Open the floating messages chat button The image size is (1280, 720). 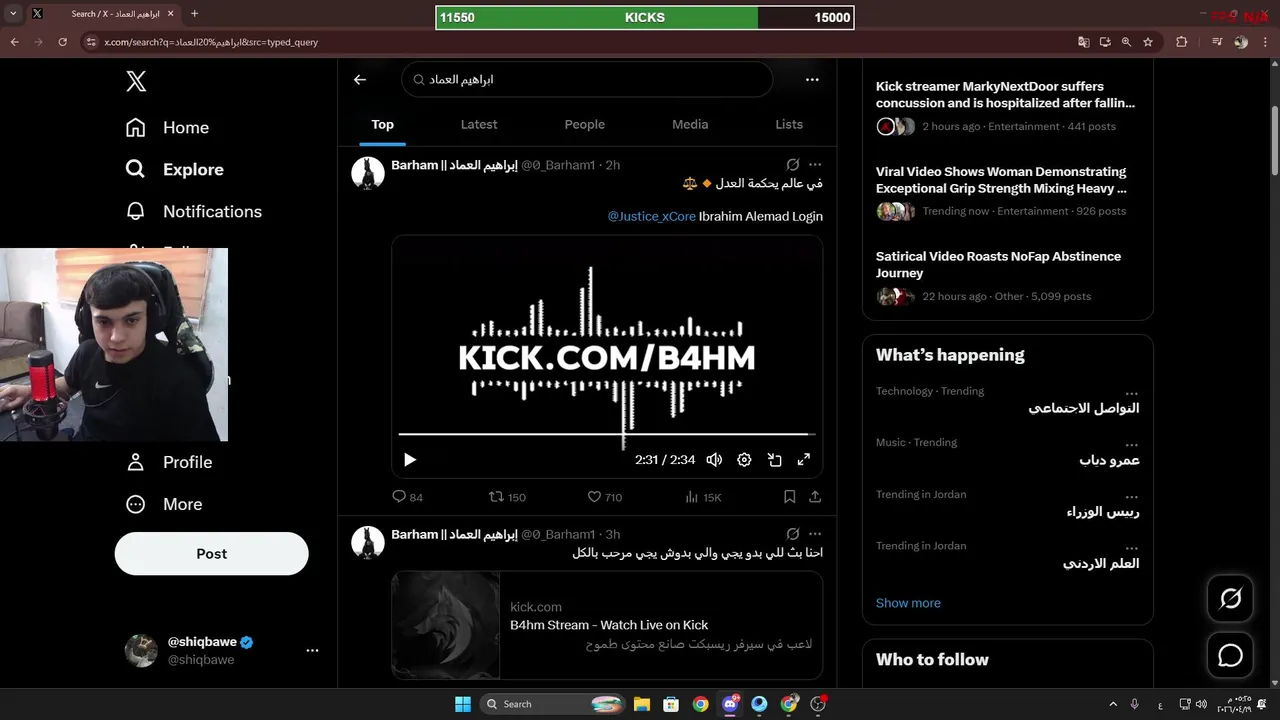click(1230, 655)
